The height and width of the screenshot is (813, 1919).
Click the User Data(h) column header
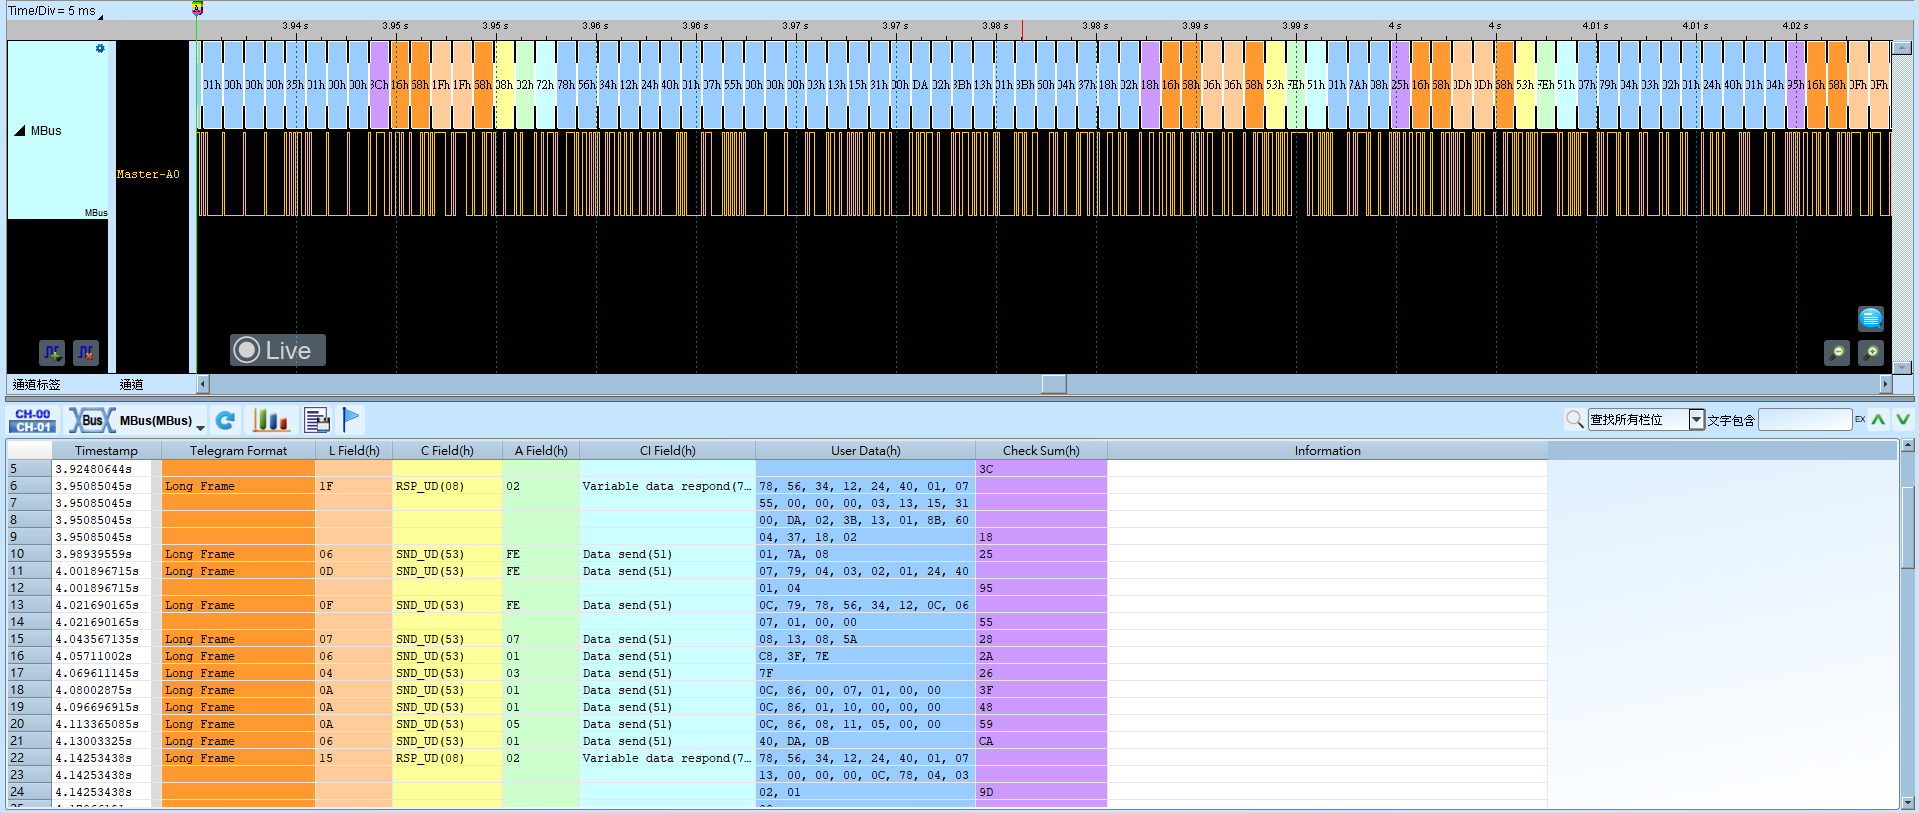click(x=865, y=451)
